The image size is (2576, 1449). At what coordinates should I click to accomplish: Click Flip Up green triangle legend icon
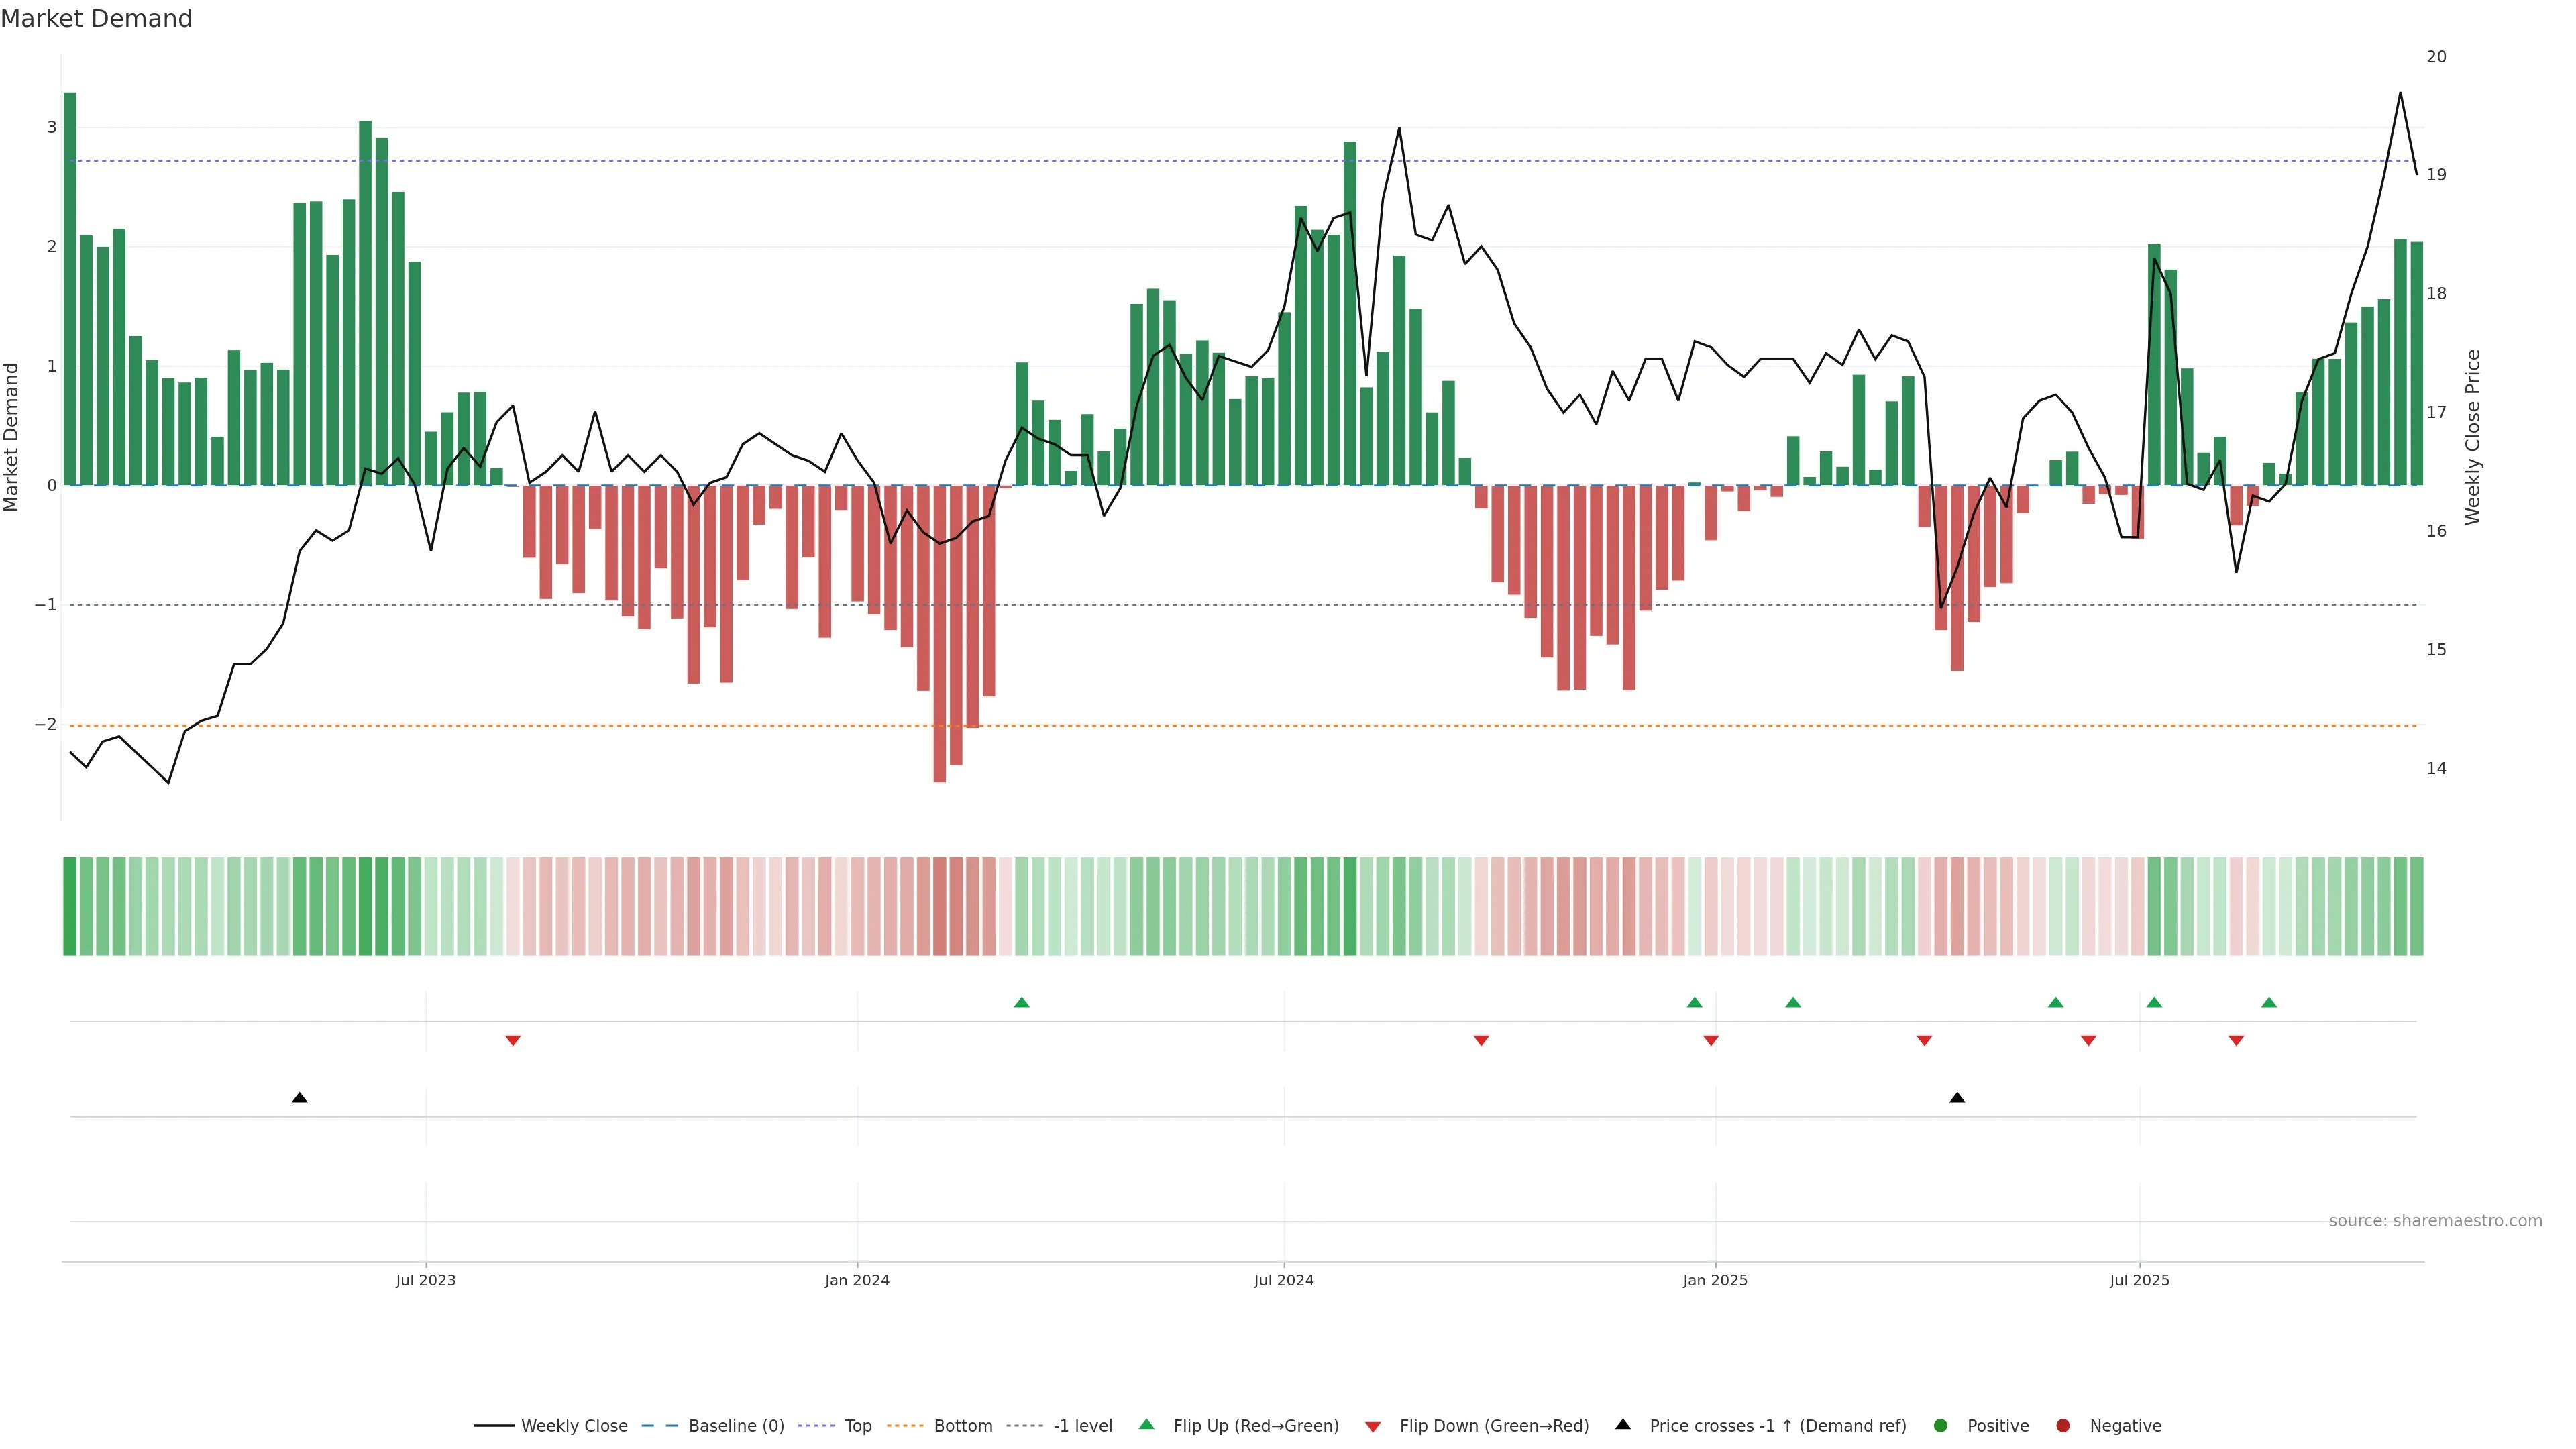tap(1147, 1425)
